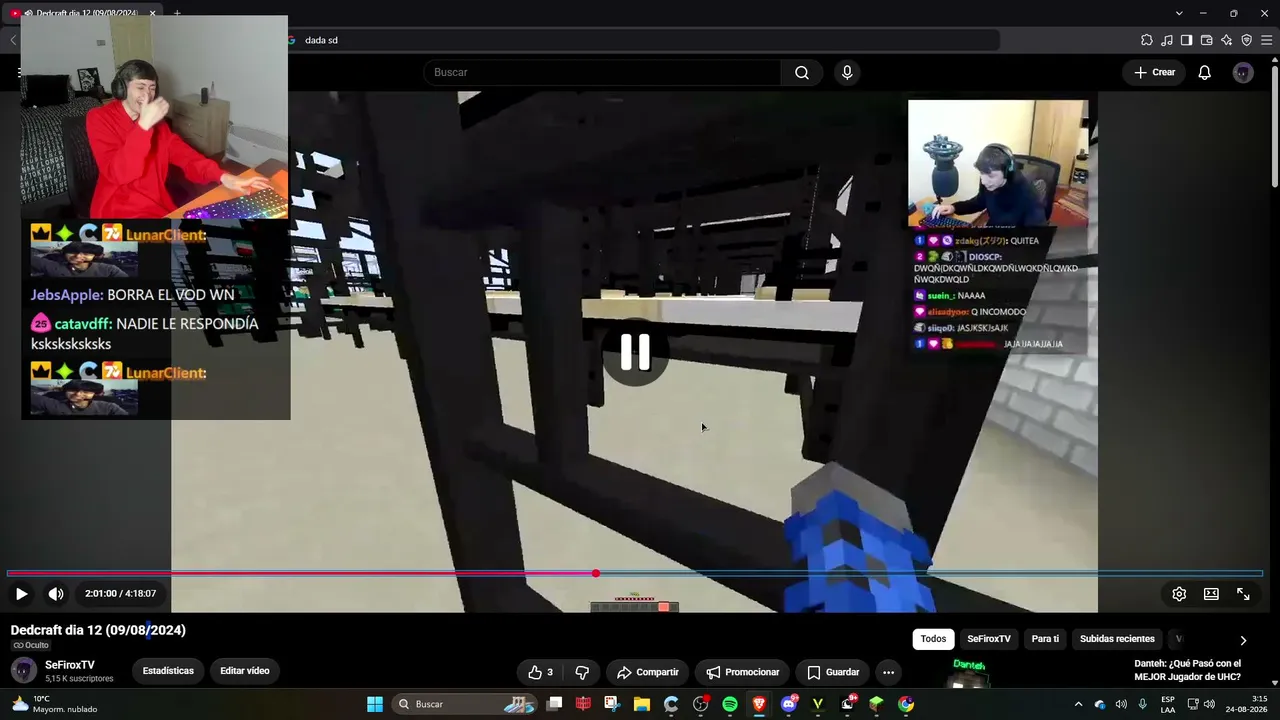Open the Minecraft grass block taskbar icon
Viewport: 1280px width, 720px height.
click(x=876, y=704)
